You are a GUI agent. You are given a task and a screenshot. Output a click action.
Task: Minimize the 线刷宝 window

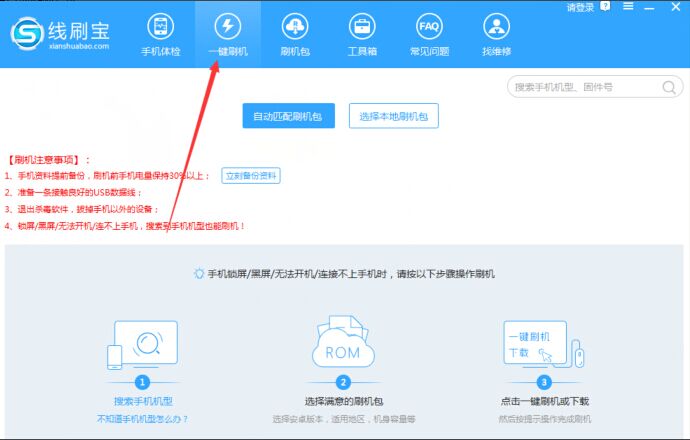[649, 8]
